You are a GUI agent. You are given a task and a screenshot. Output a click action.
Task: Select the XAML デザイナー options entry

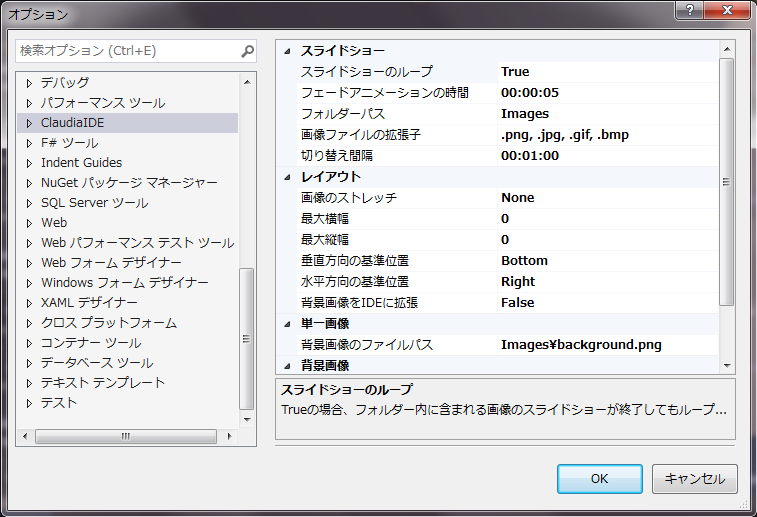pyautogui.click(x=89, y=303)
